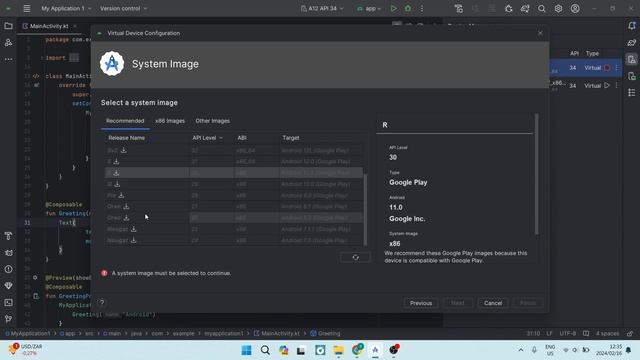Launch the second virtual device play icon
Screen dimensions: 640x360
607,85
